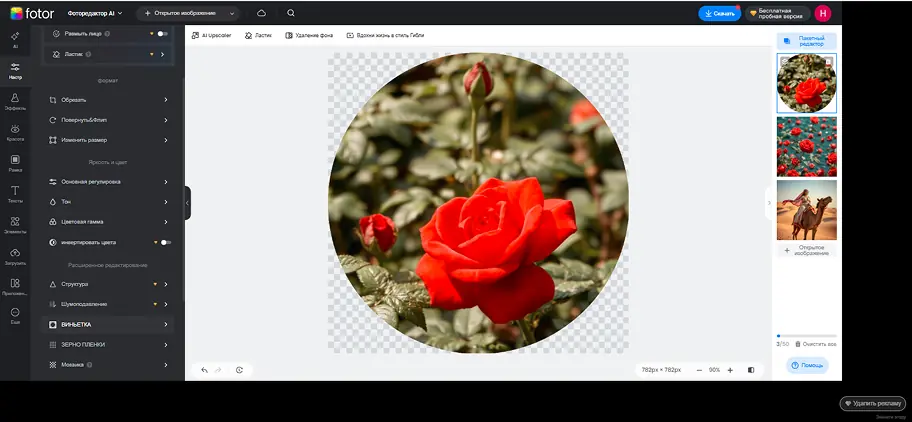Expand the Изменить размер option

(x=108, y=140)
